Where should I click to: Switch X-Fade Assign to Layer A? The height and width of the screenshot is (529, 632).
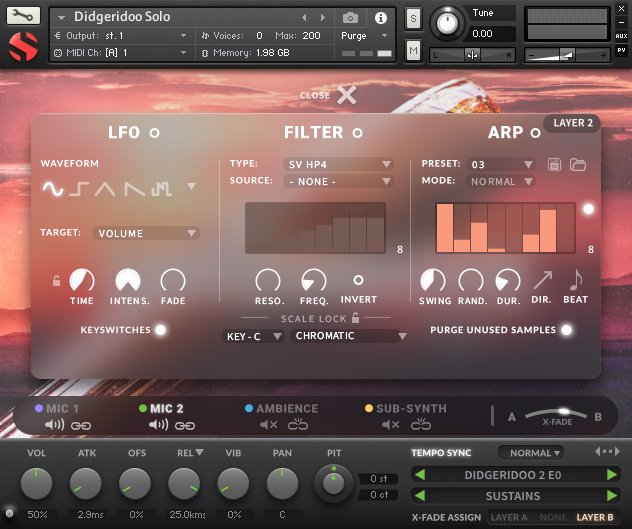(x=509, y=518)
